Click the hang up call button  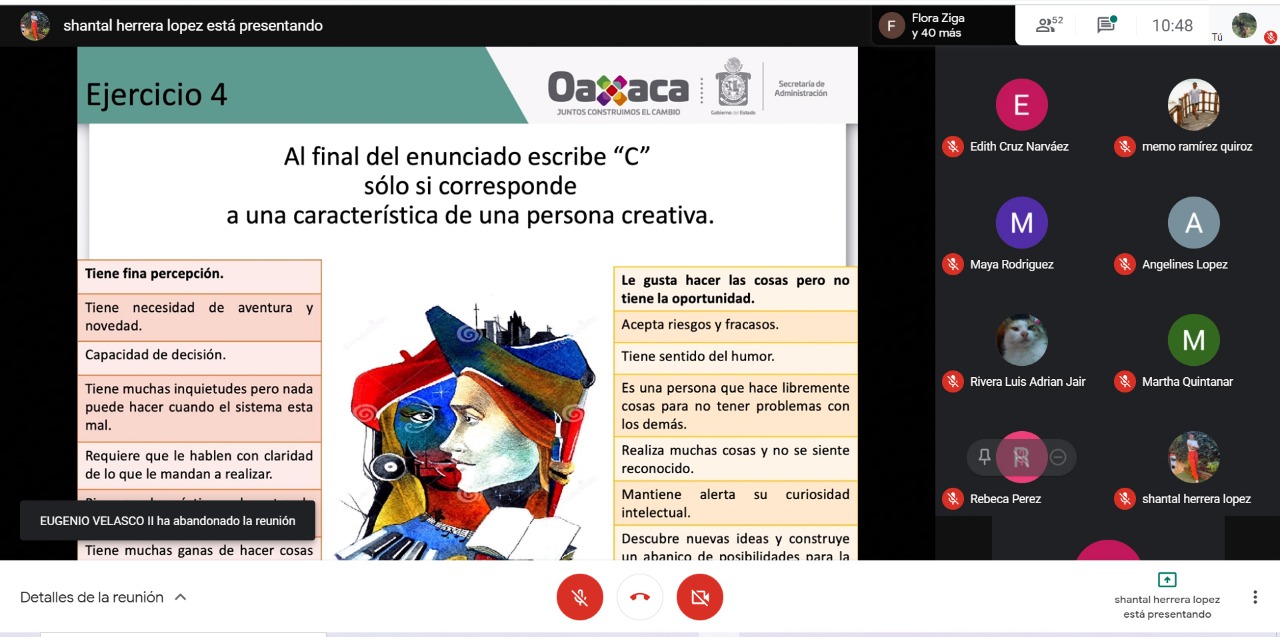coord(640,598)
